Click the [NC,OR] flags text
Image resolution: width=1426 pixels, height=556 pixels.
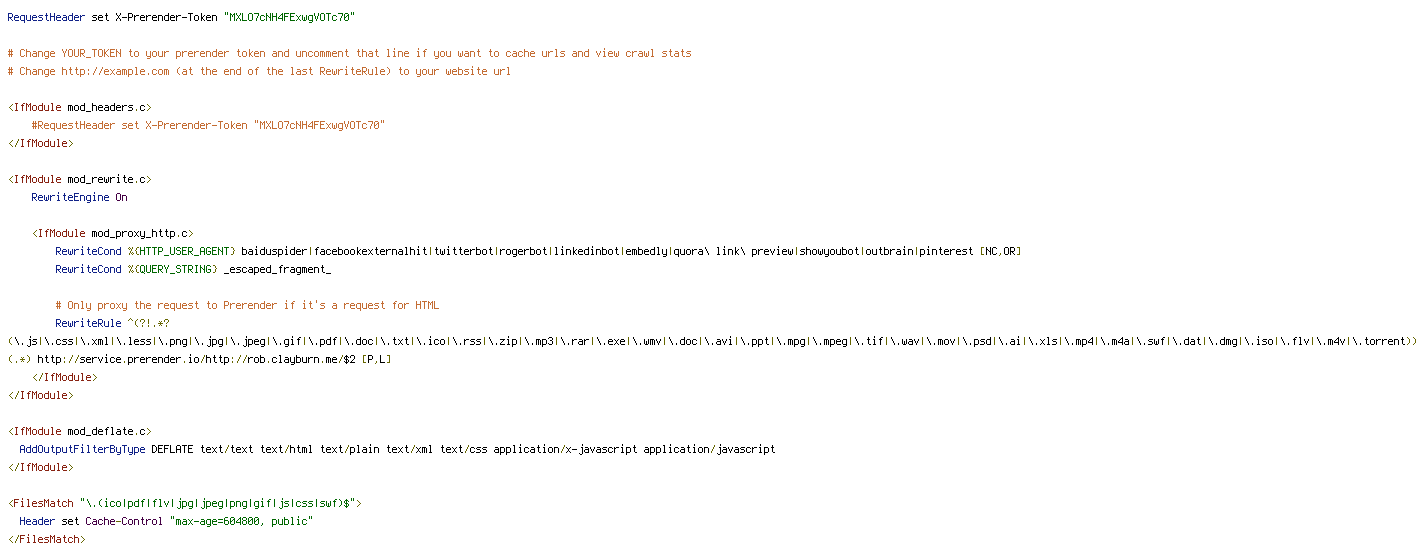[1000, 251]
